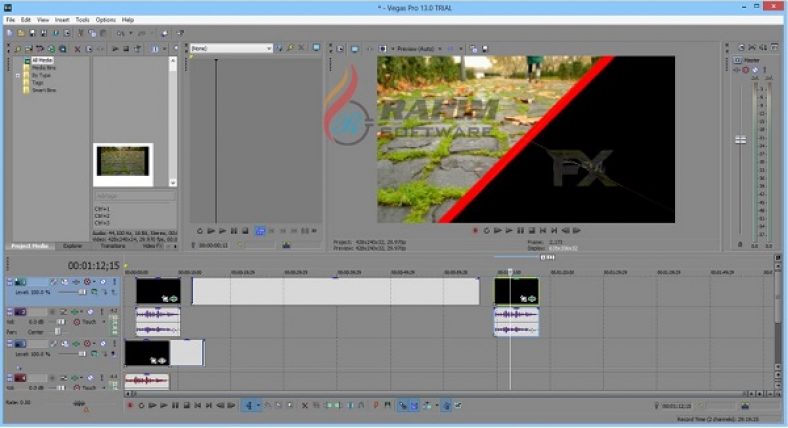Click the media thumbnail in Project Media
Screen dimensions: 788x428
[x=123, y=164]
